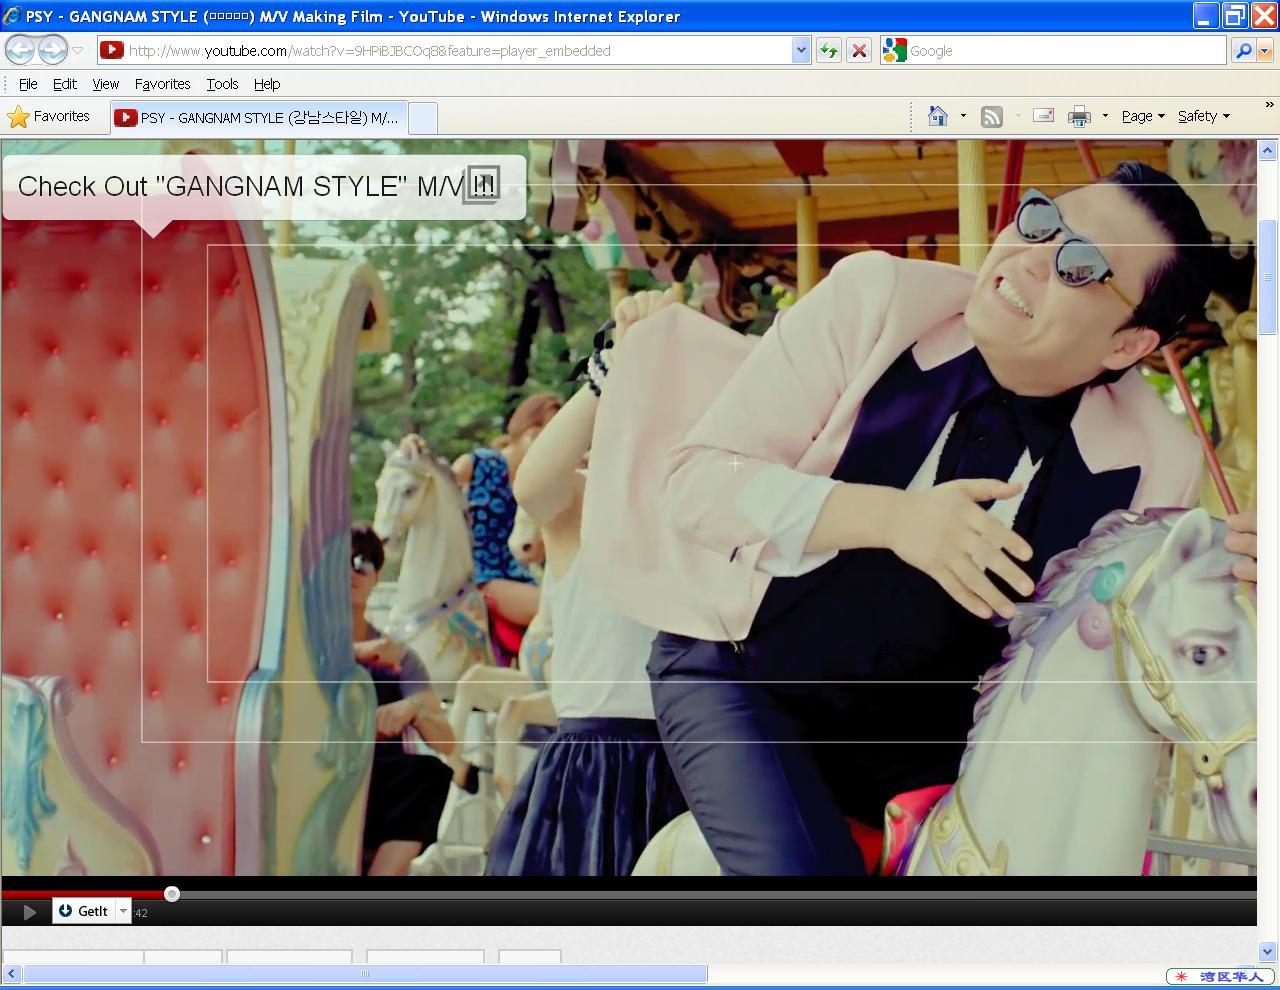Open the Safety dropdown menu

pos(1204,116)
